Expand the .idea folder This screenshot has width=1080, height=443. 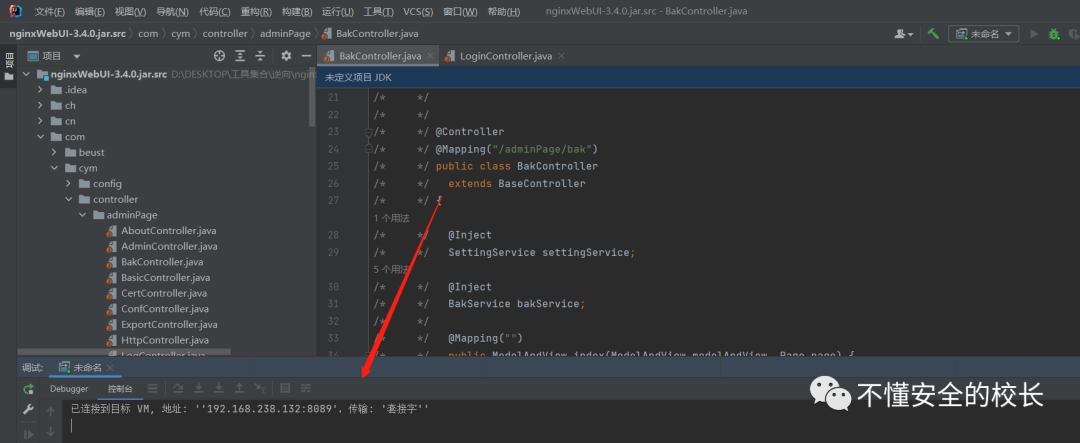41,90
